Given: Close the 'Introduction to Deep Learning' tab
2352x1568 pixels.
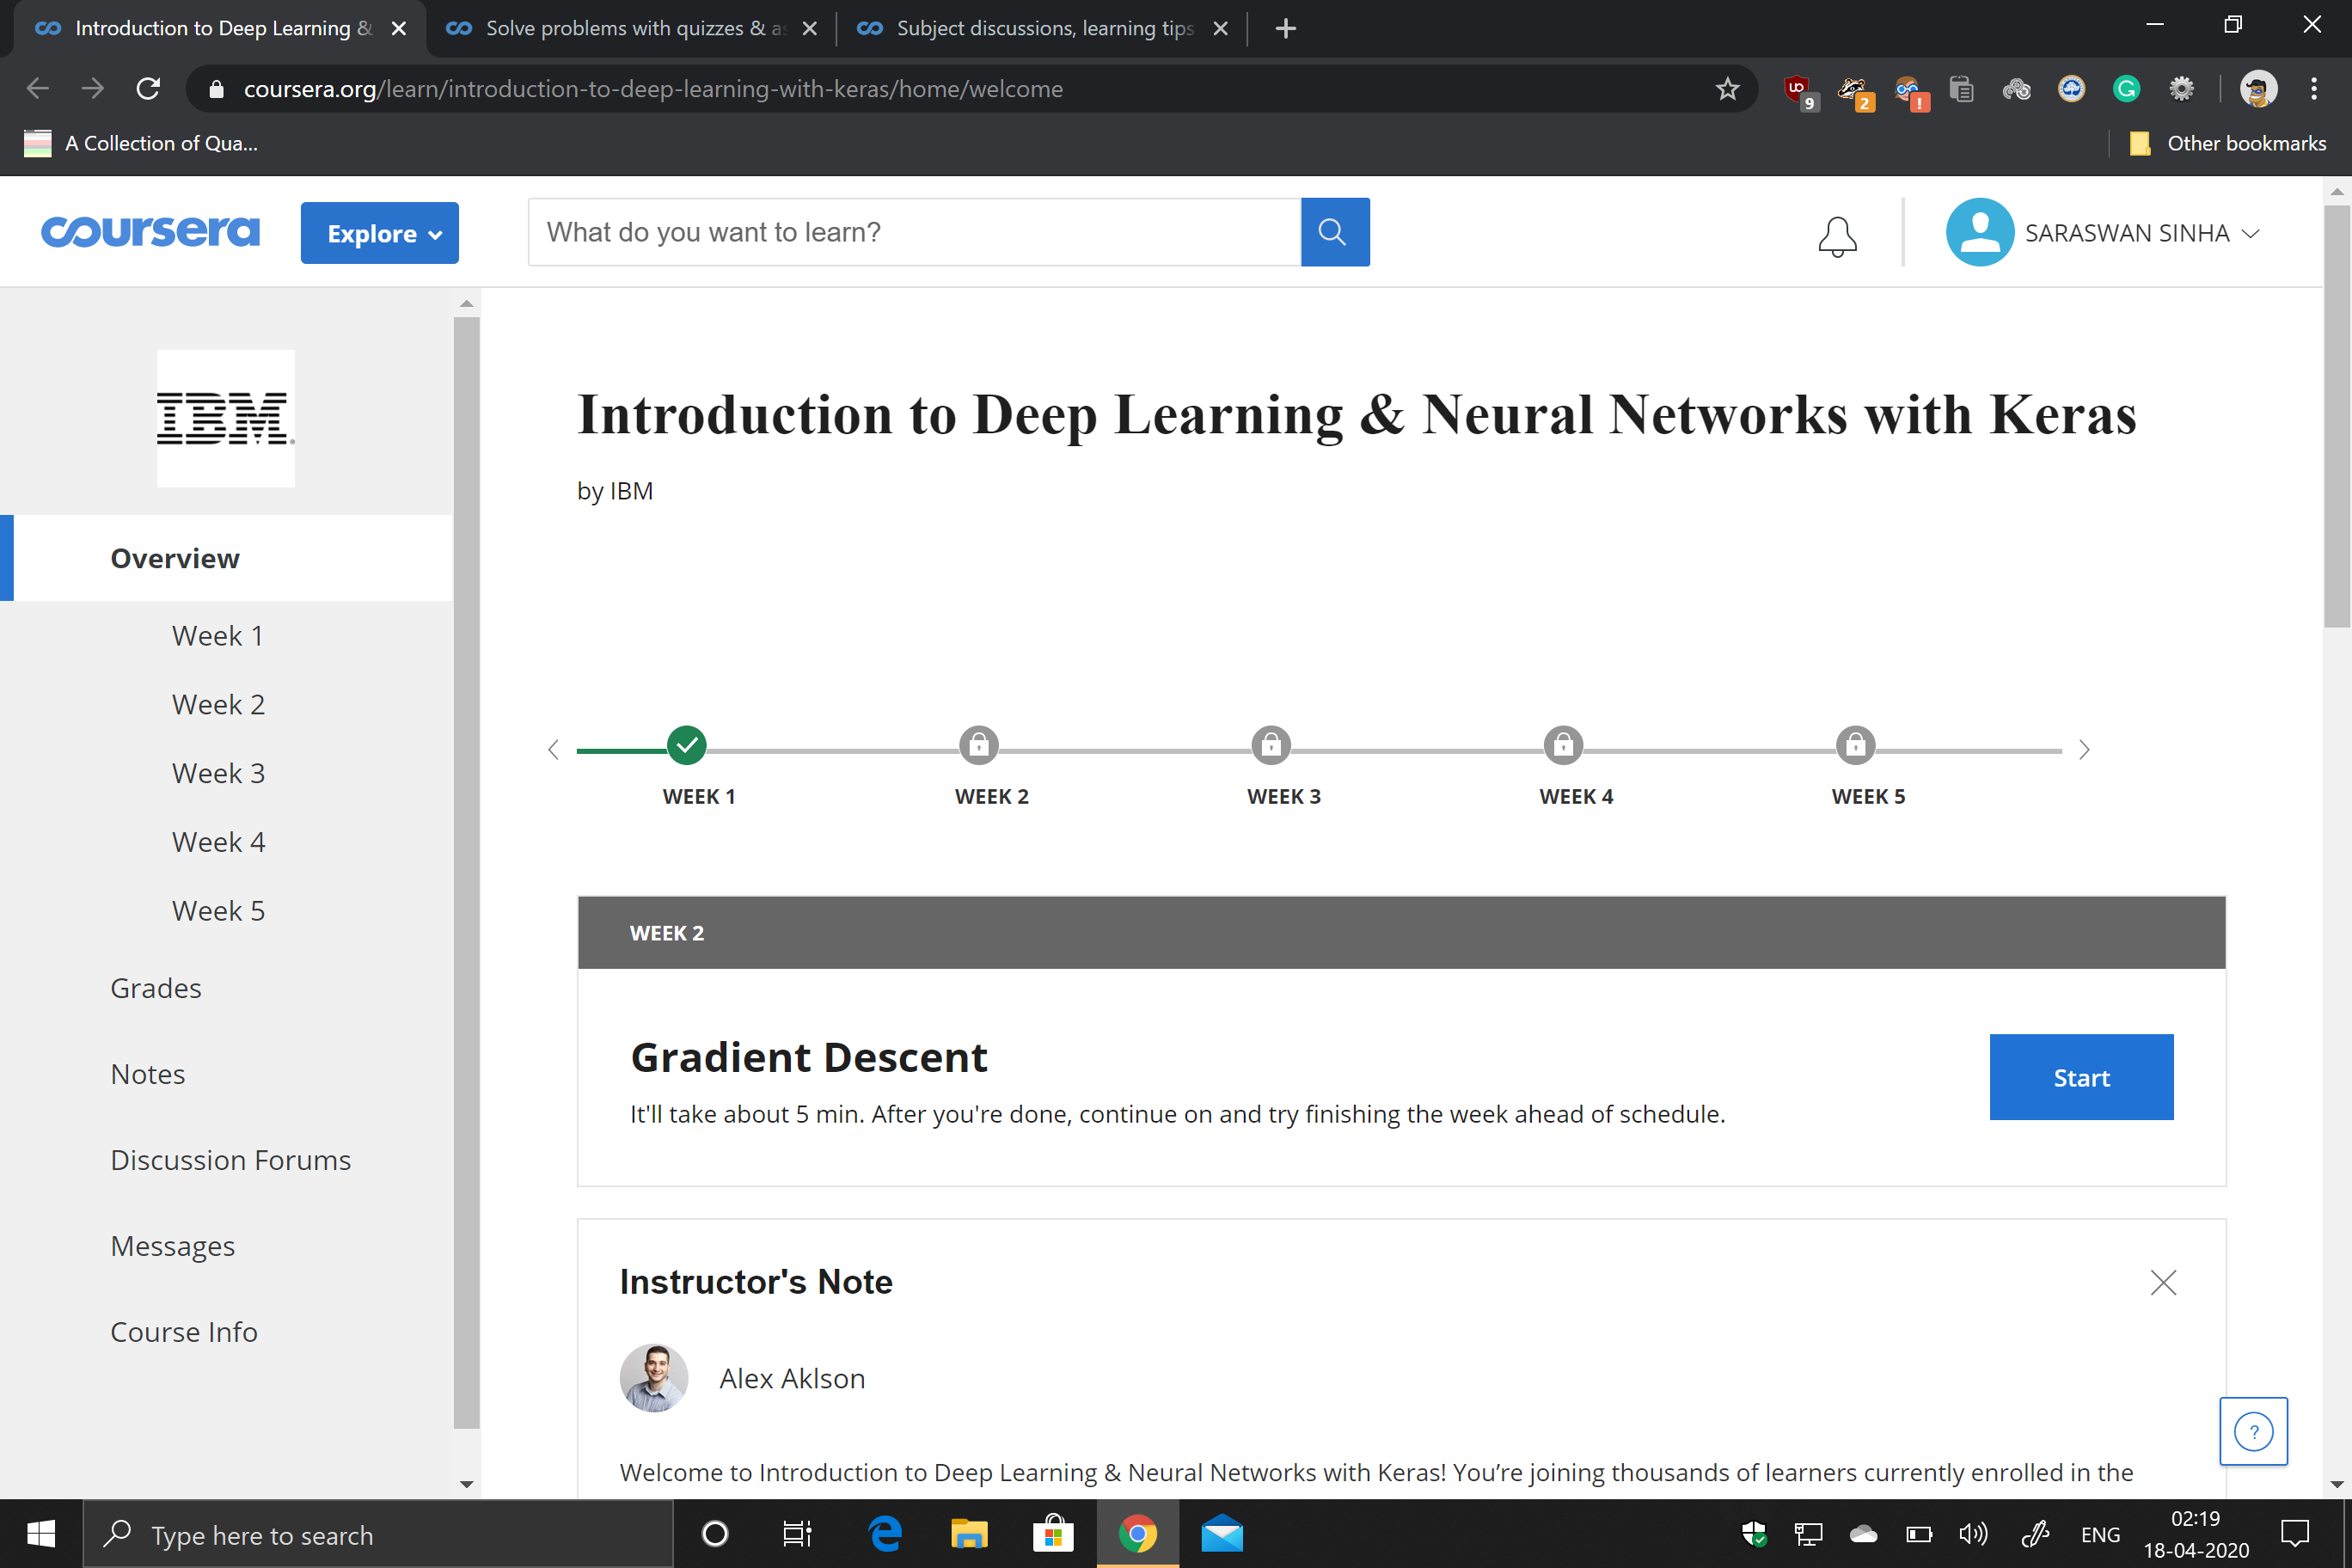Looking at the screenshot, I should coord(399,28).
